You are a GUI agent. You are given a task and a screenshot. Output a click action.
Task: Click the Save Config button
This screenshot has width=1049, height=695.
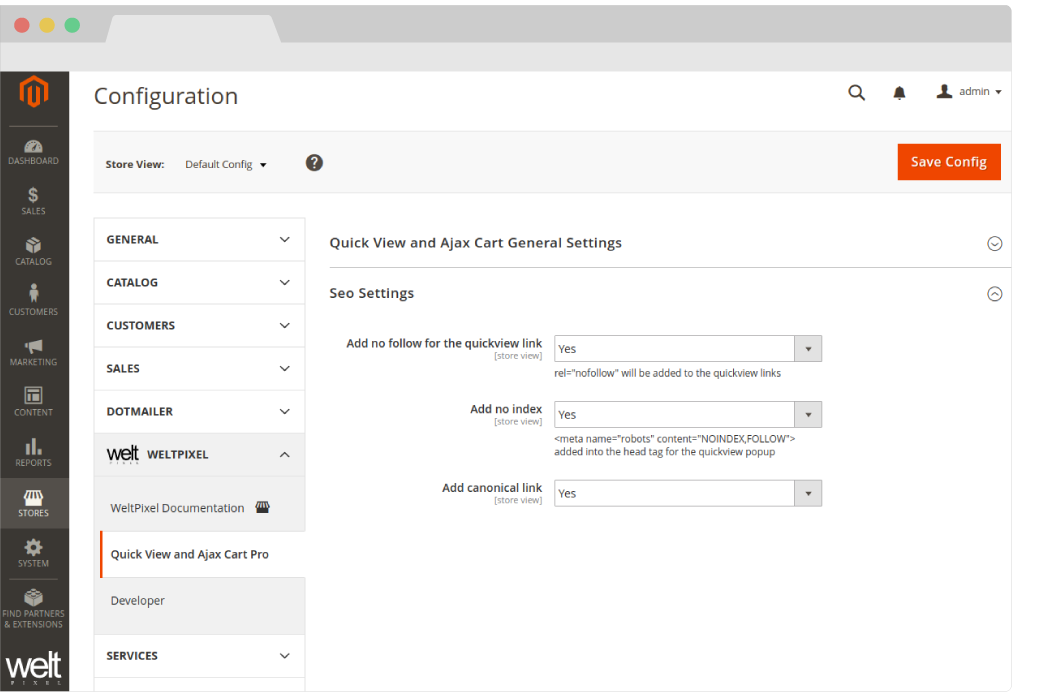pyautogui.click(x=948, y=162)
